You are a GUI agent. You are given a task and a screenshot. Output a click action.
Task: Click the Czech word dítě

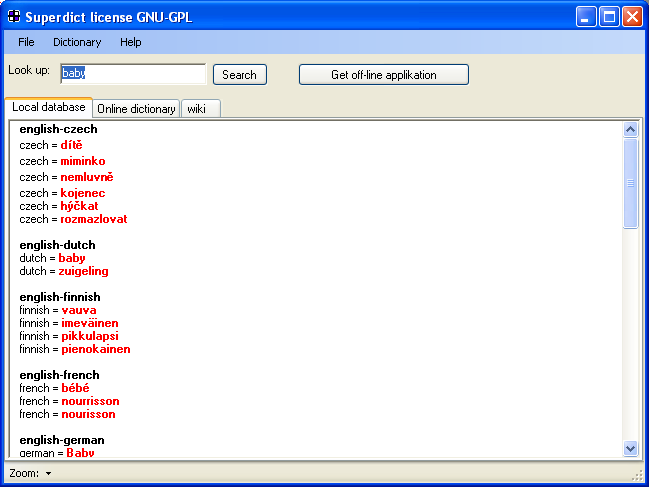coord(71,145)
